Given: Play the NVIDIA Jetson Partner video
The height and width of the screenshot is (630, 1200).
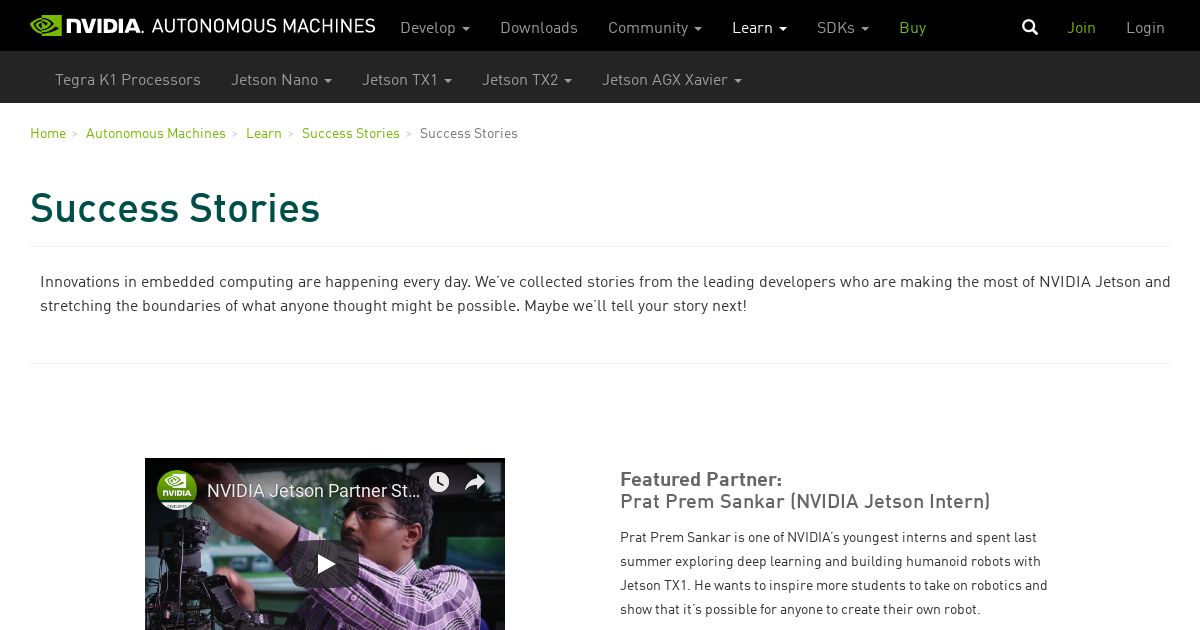Looking at the screenshot, I should (325, 564).
